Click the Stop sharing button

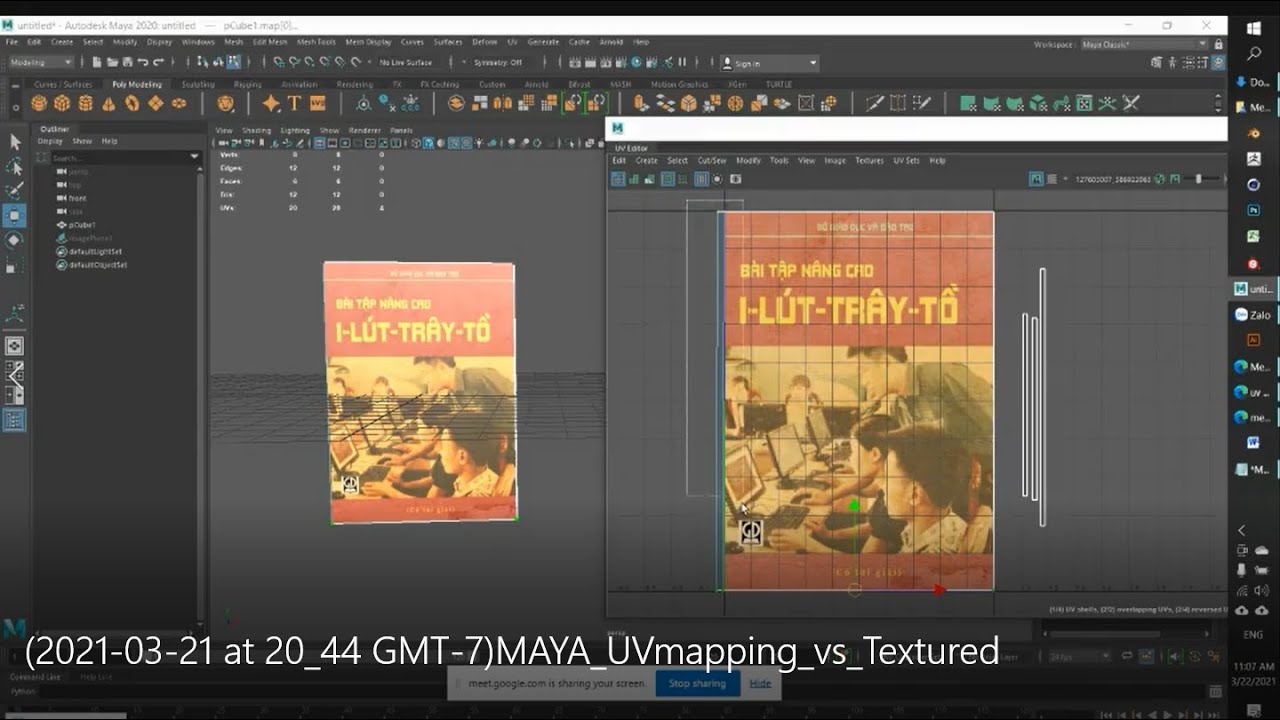click(x=697, y=683)
